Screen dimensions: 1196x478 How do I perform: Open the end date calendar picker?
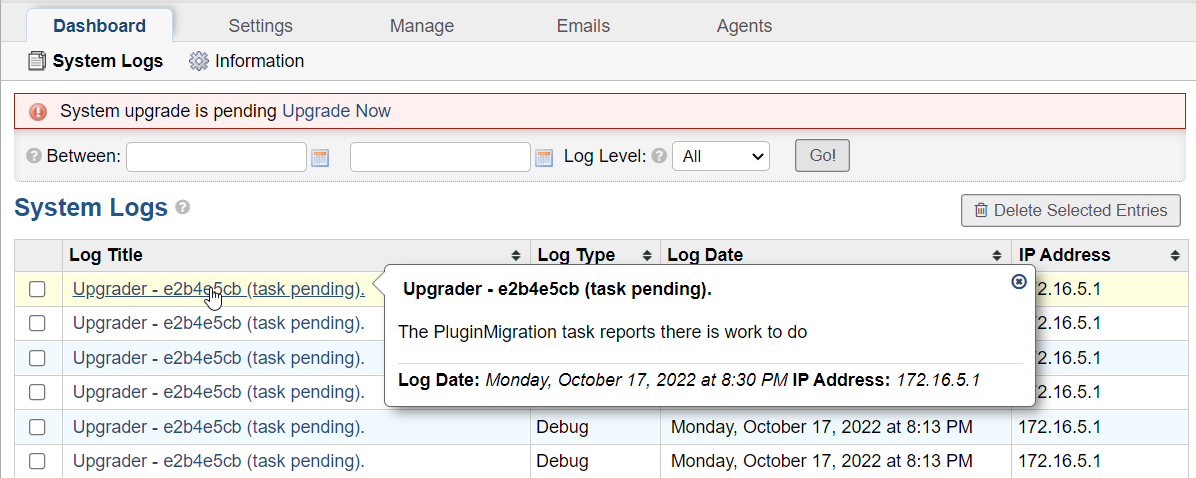pos(544,157)
